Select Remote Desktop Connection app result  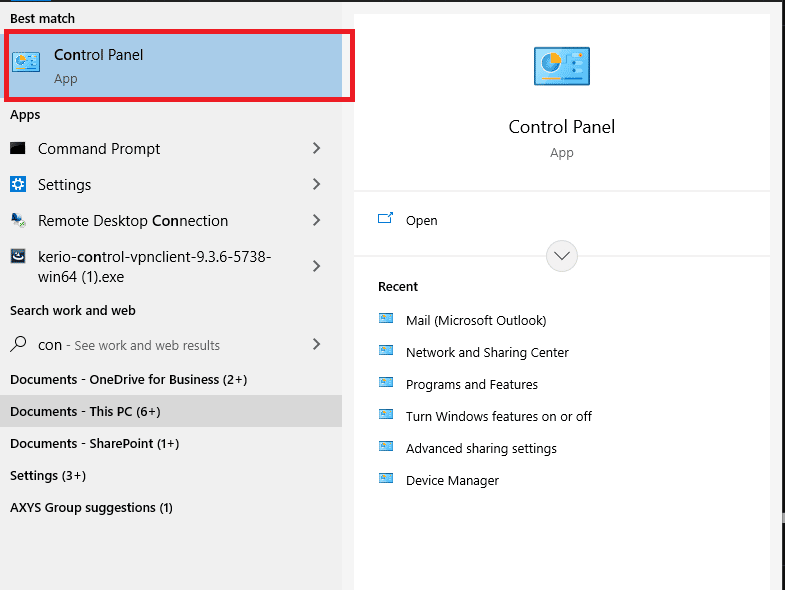click(x=171, y=221)
